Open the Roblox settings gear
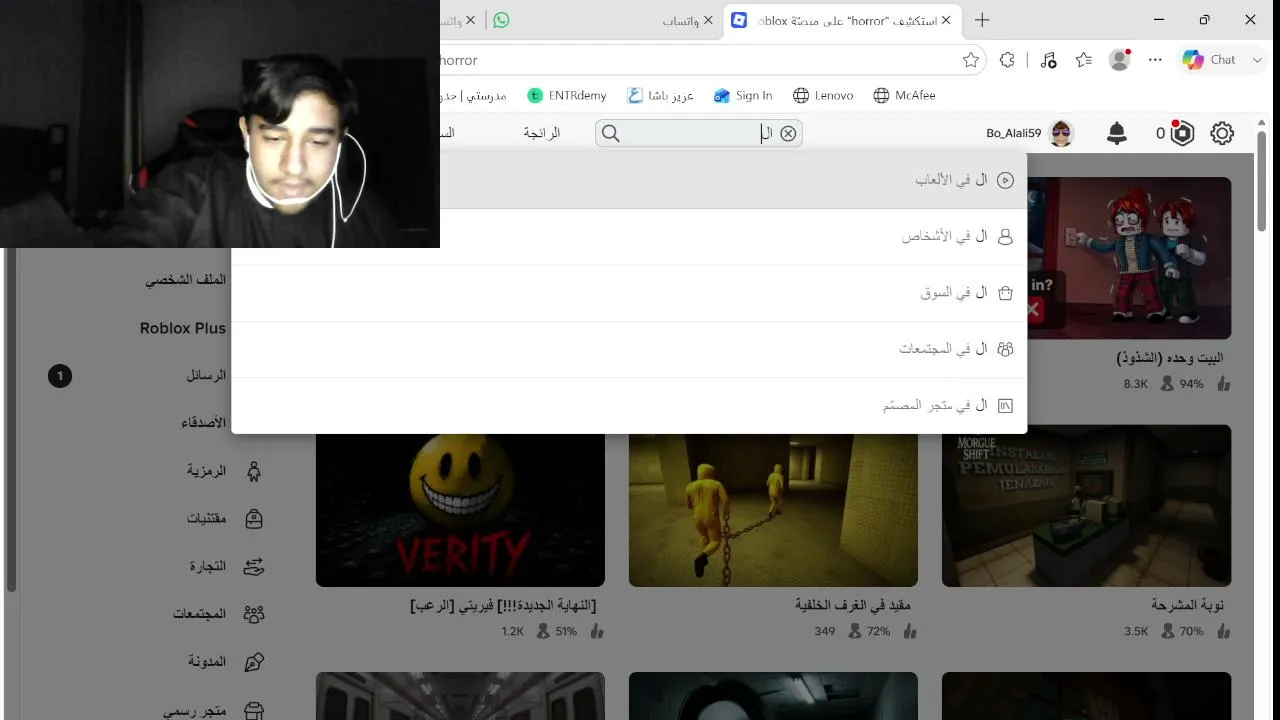 [x=1222, y=133]
